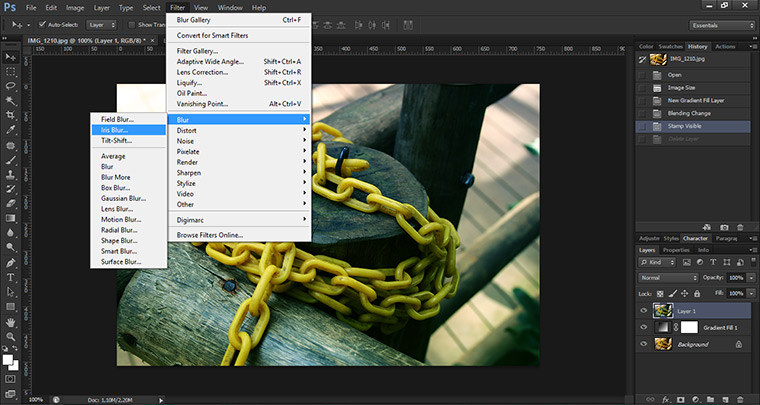Open the Normal blend mode dropdown
The image size is (760, 405).
click(667, 277)
